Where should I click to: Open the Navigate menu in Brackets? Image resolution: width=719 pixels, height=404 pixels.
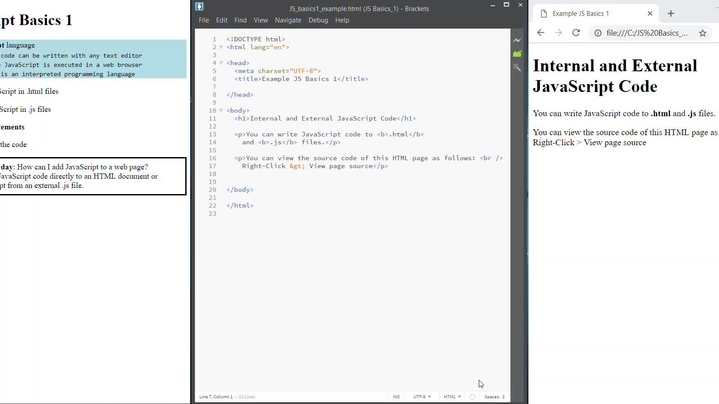coord(288,20)
